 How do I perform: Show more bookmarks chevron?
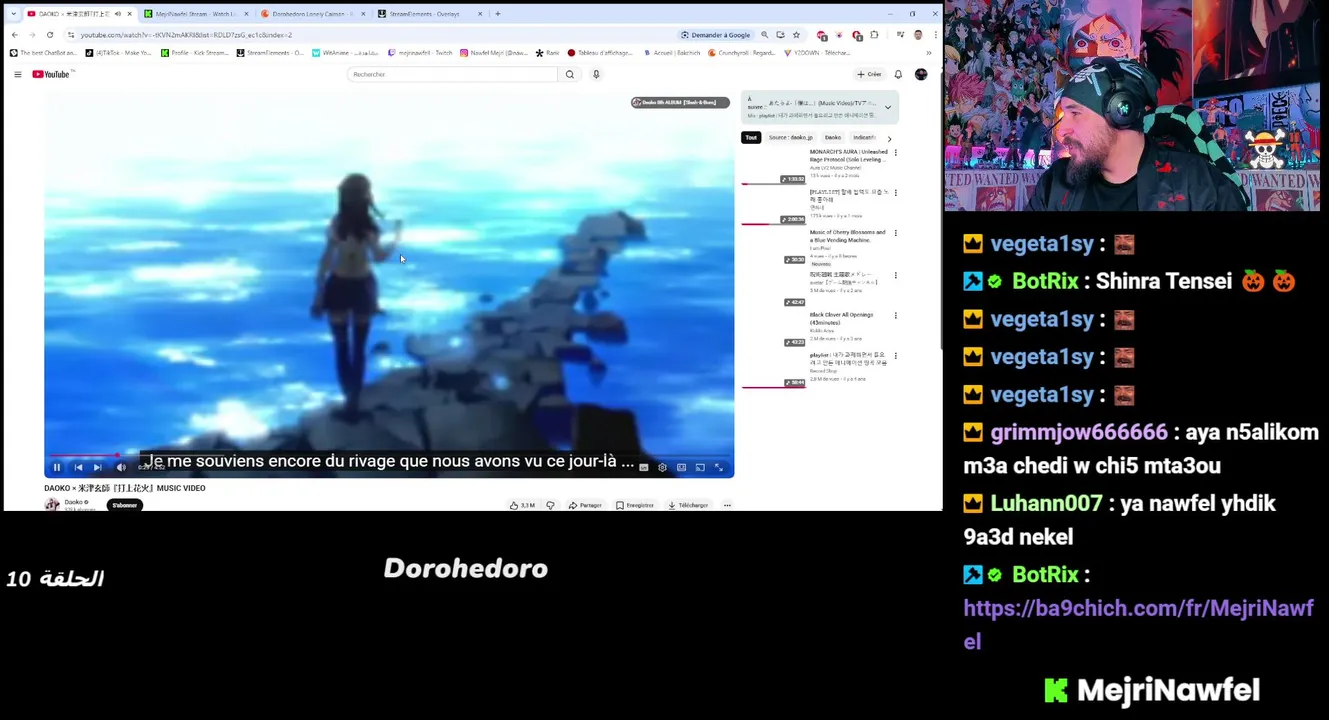pos(929,53)
